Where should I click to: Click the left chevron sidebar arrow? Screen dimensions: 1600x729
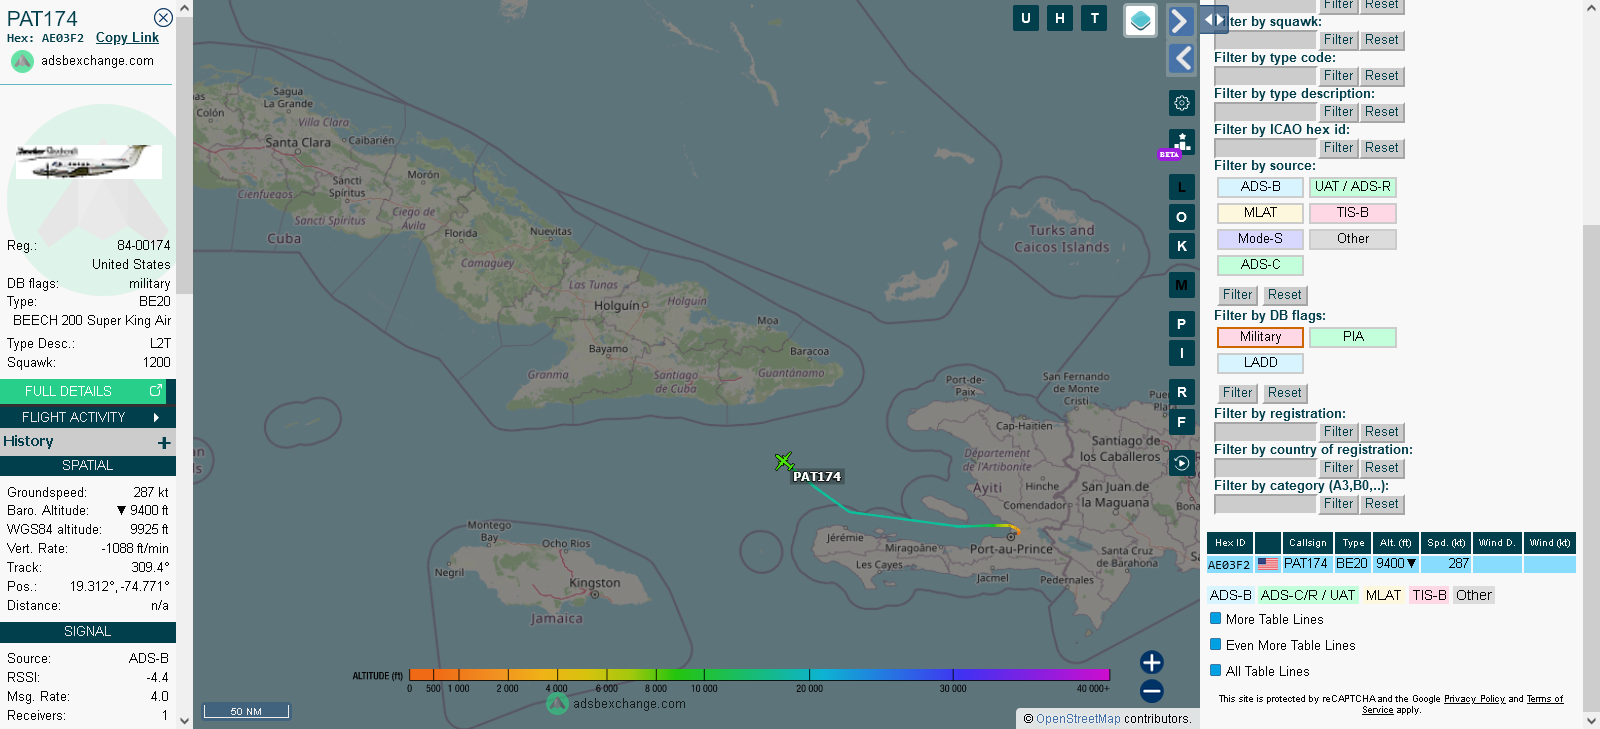click(1182, 59)
